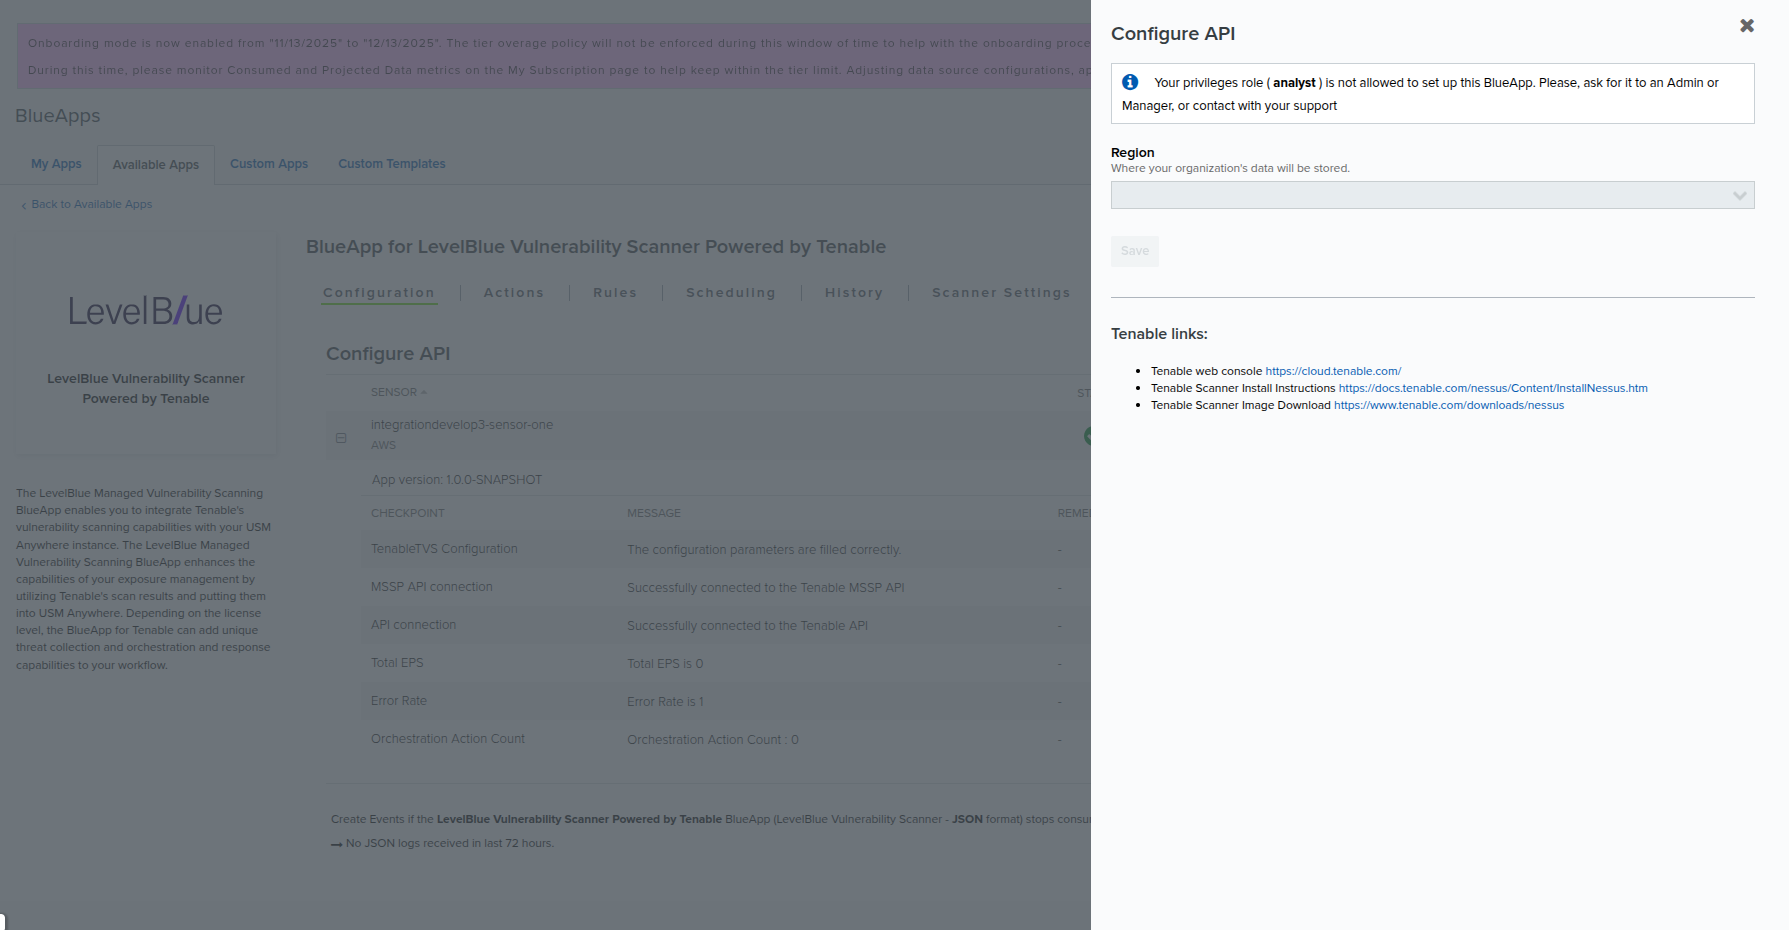
Task: Click the LevelBlue logo thumbnail
Action: [x=146, y=311]
